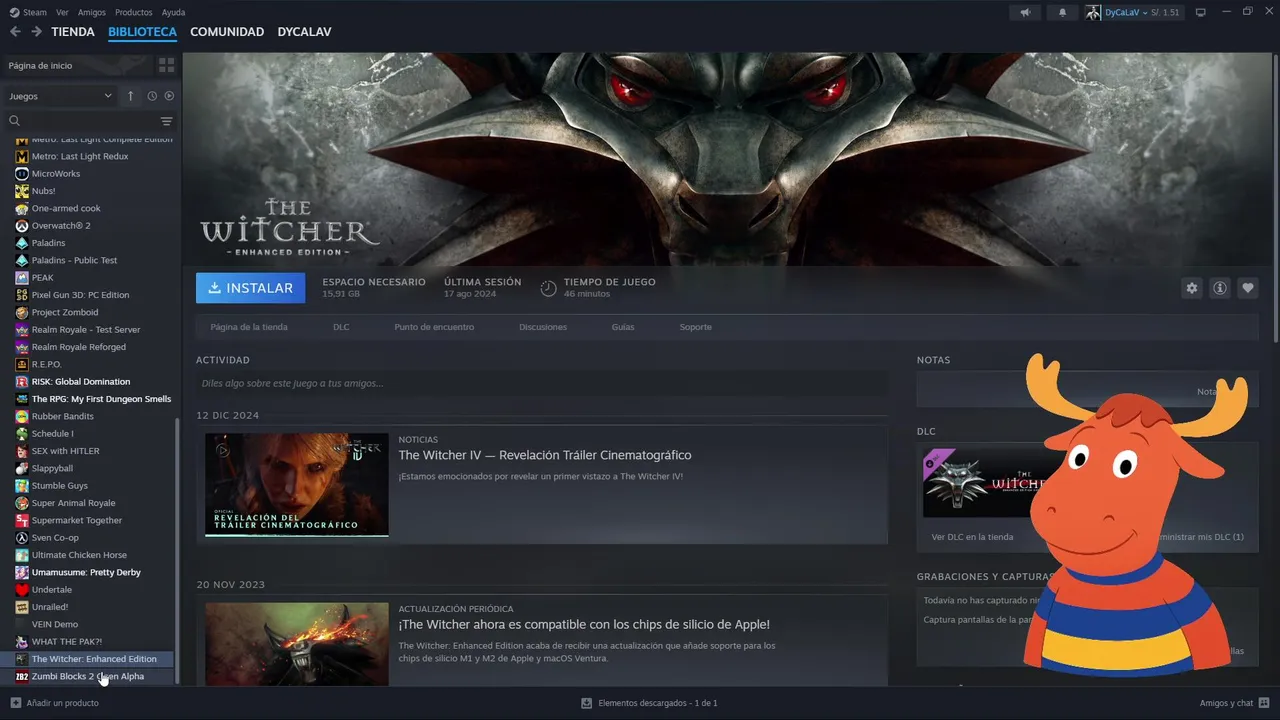1280x720 pixels.
Task: Open game settings gear icon
Action: click(1191, 288)
